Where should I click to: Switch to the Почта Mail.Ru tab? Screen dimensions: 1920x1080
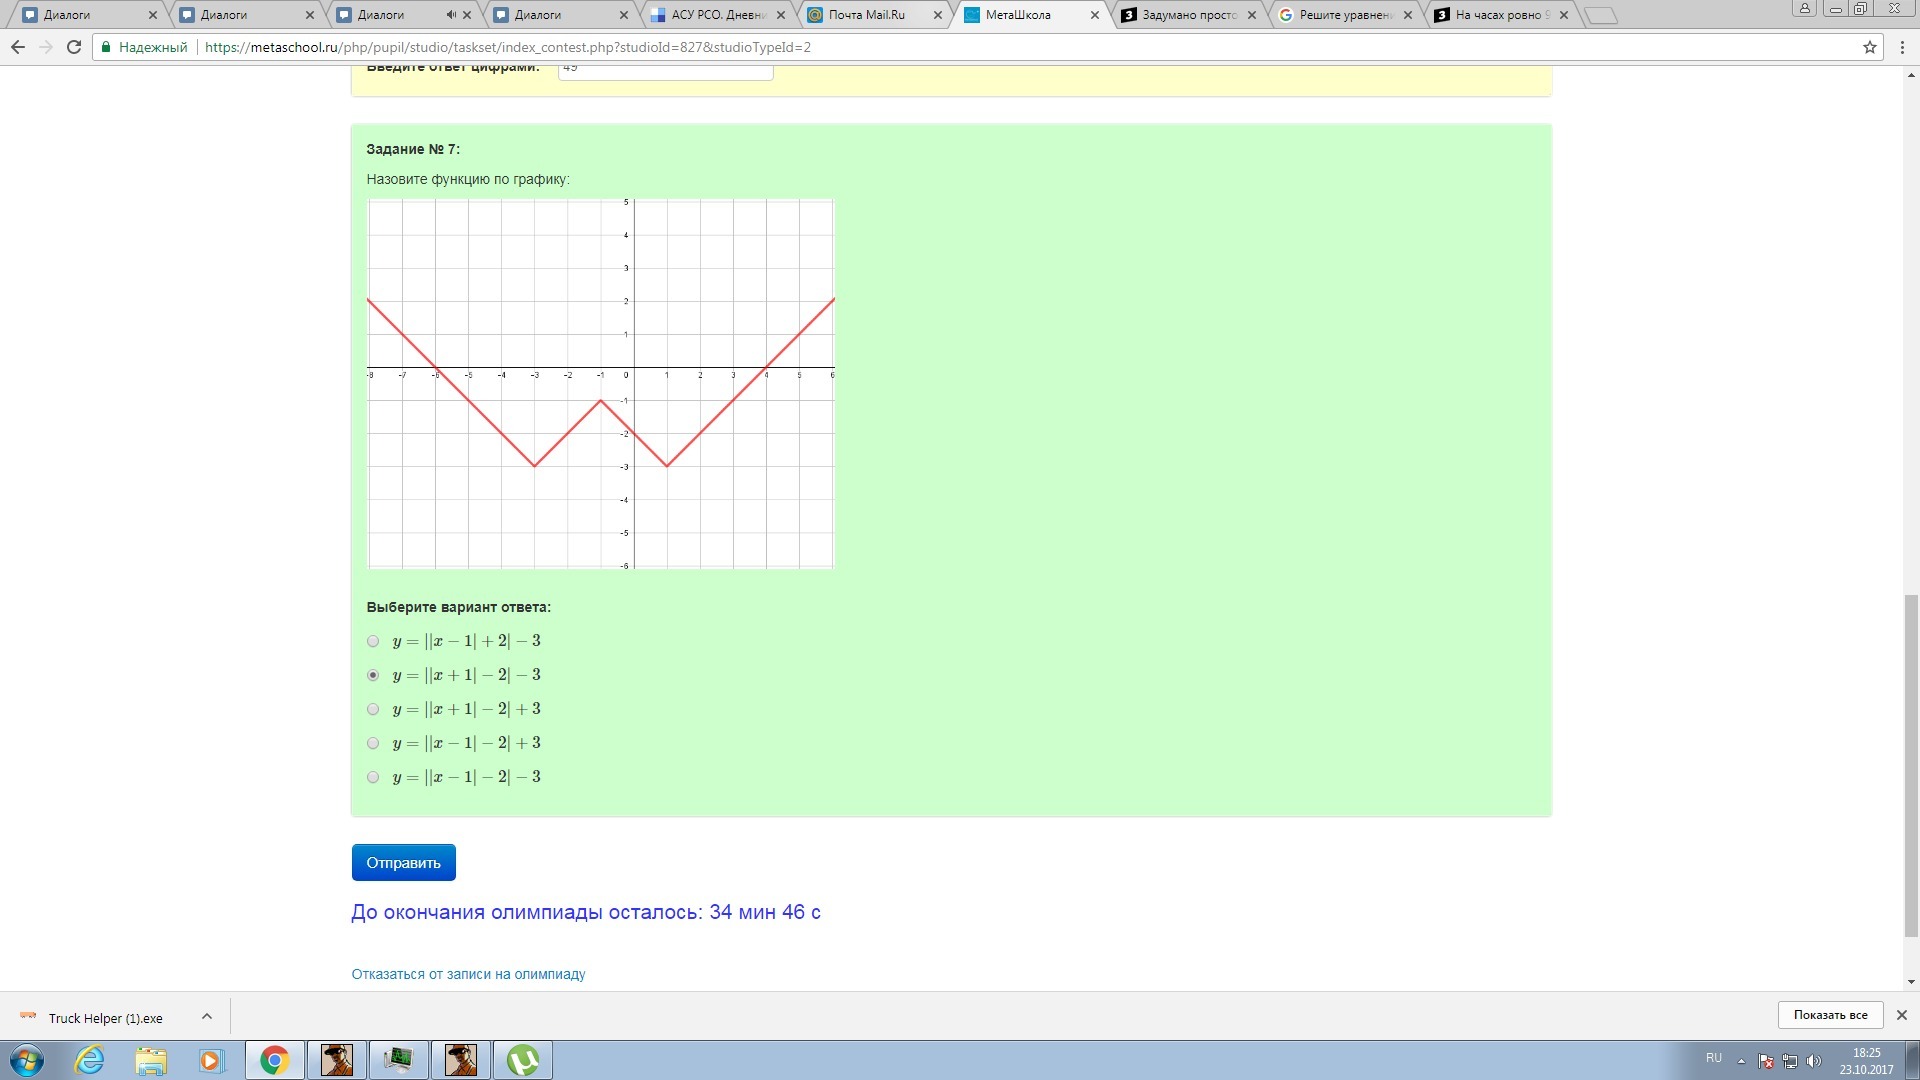[865, 15]
